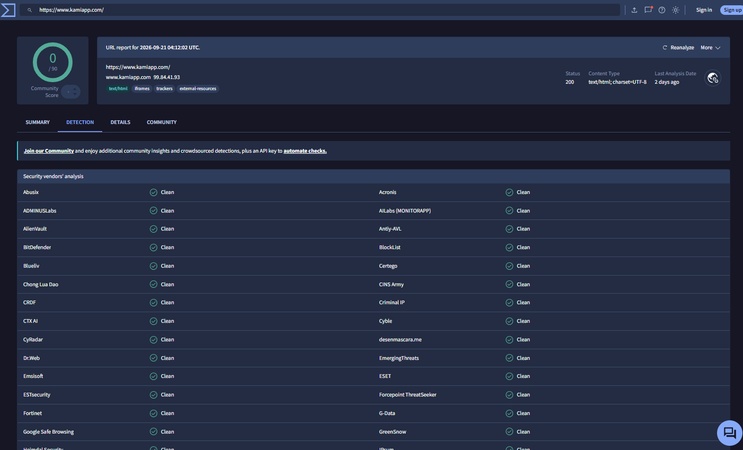Open the notifications flag icon
Image resolution: width=743 pixels, height=450 pixels.
[x=648, y=10]
